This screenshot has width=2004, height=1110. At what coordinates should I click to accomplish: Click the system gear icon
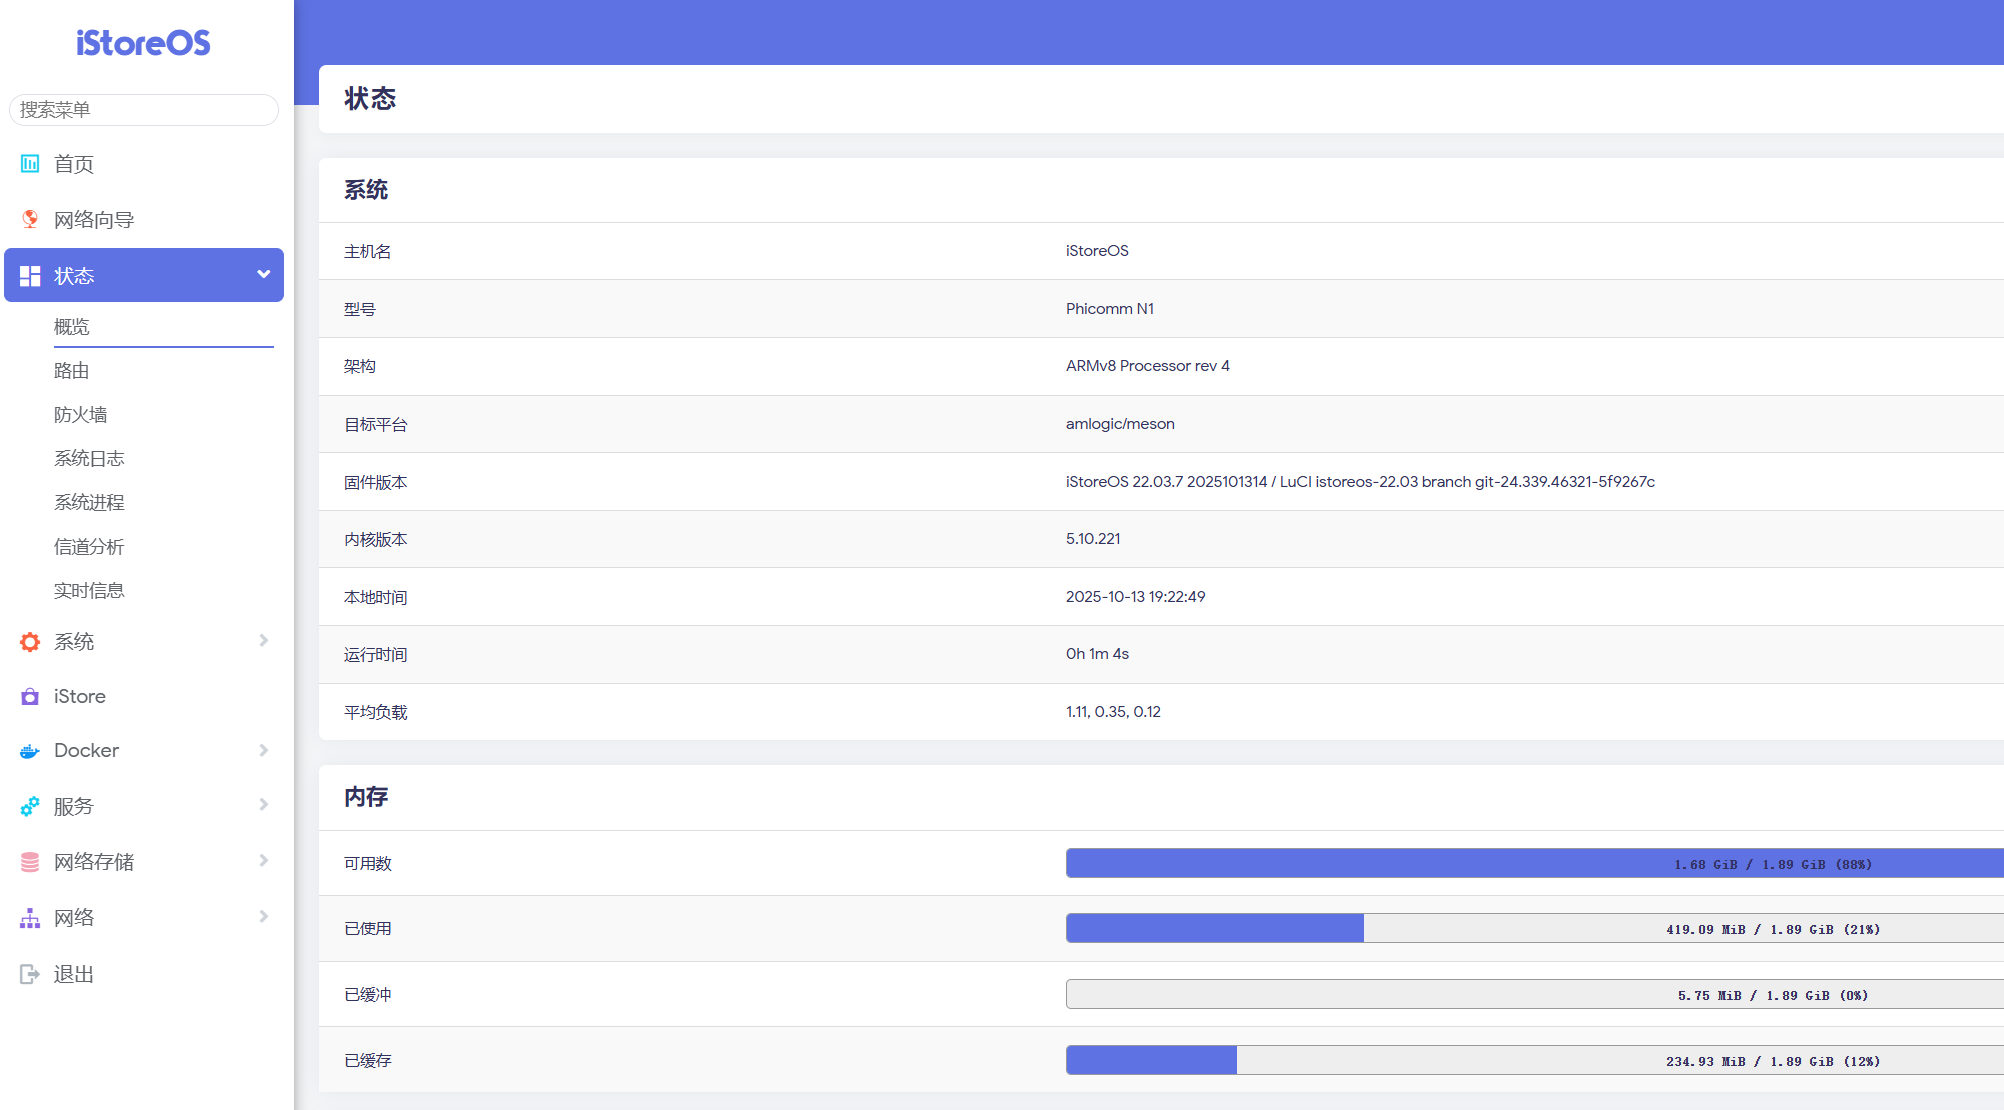[30, 642]
